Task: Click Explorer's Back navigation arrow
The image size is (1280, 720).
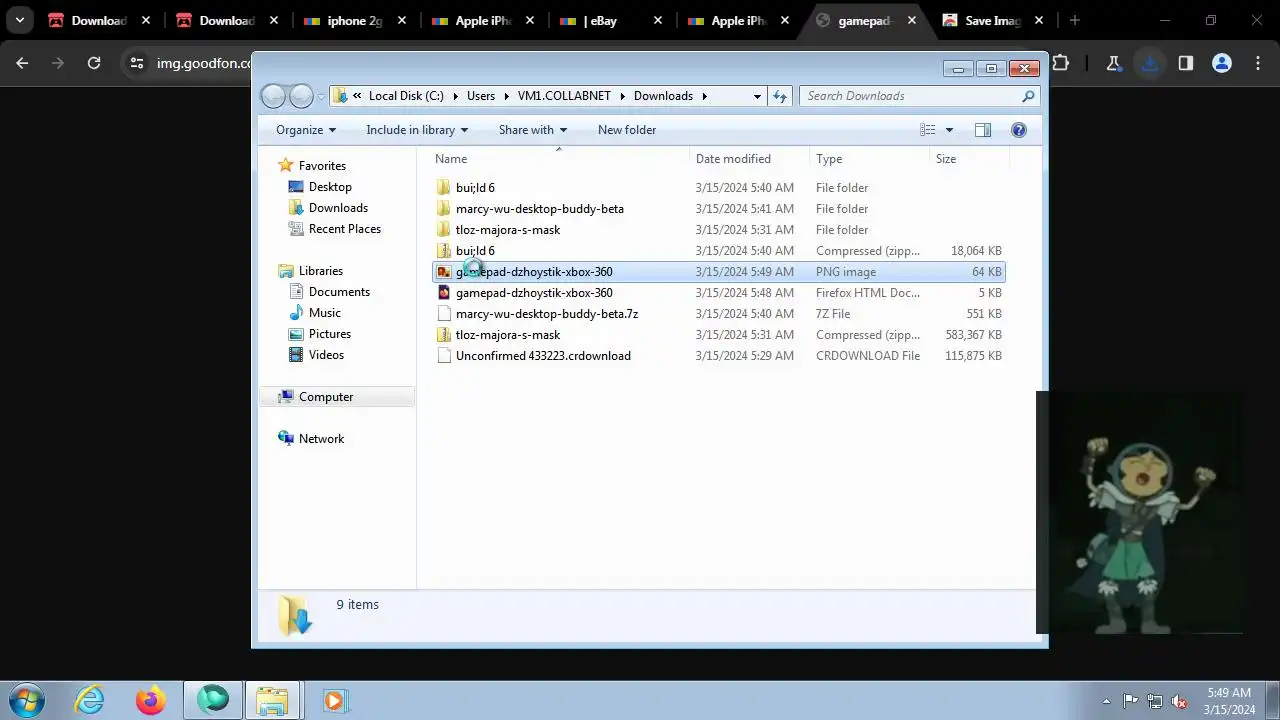Action: tap(273, 96)
